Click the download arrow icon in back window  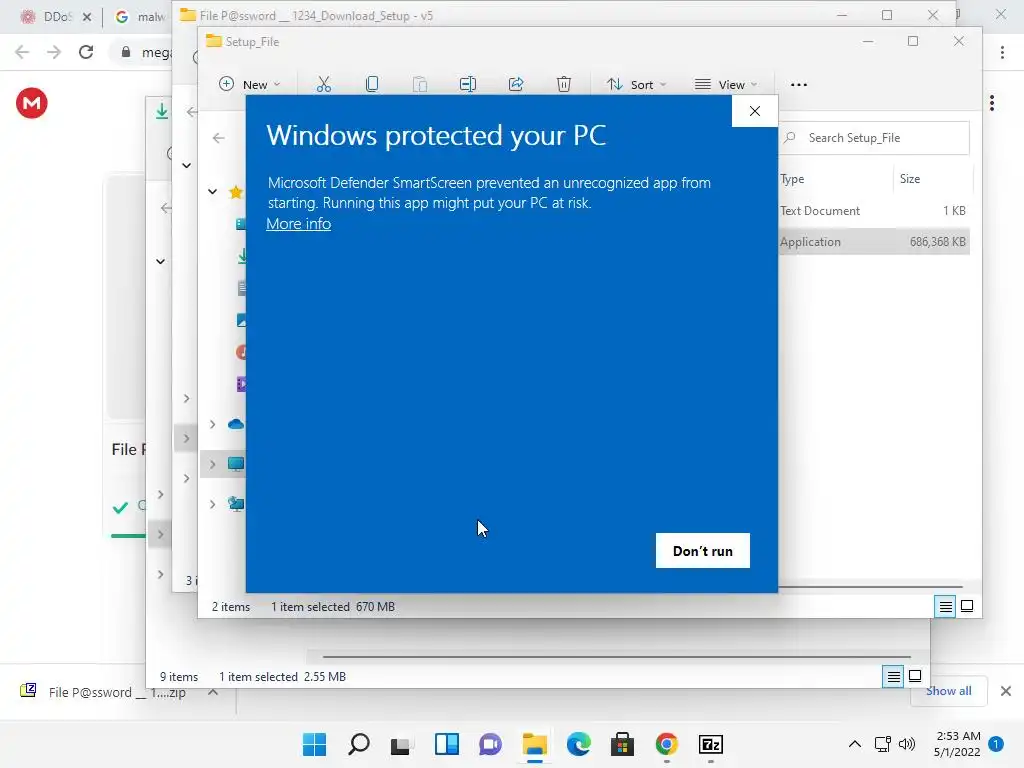162,112
